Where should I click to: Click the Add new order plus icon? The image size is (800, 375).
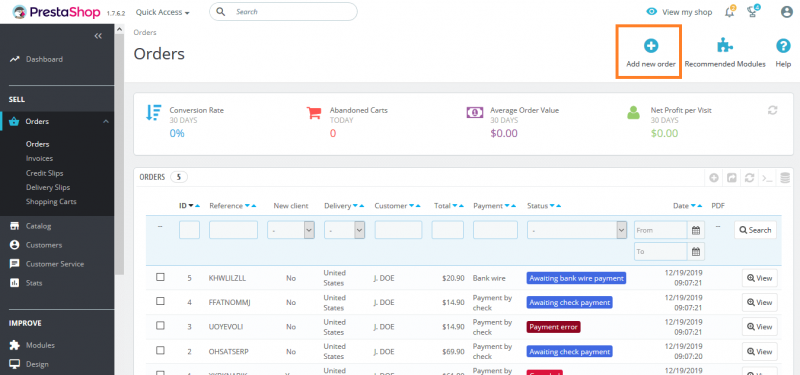[651, 46]
